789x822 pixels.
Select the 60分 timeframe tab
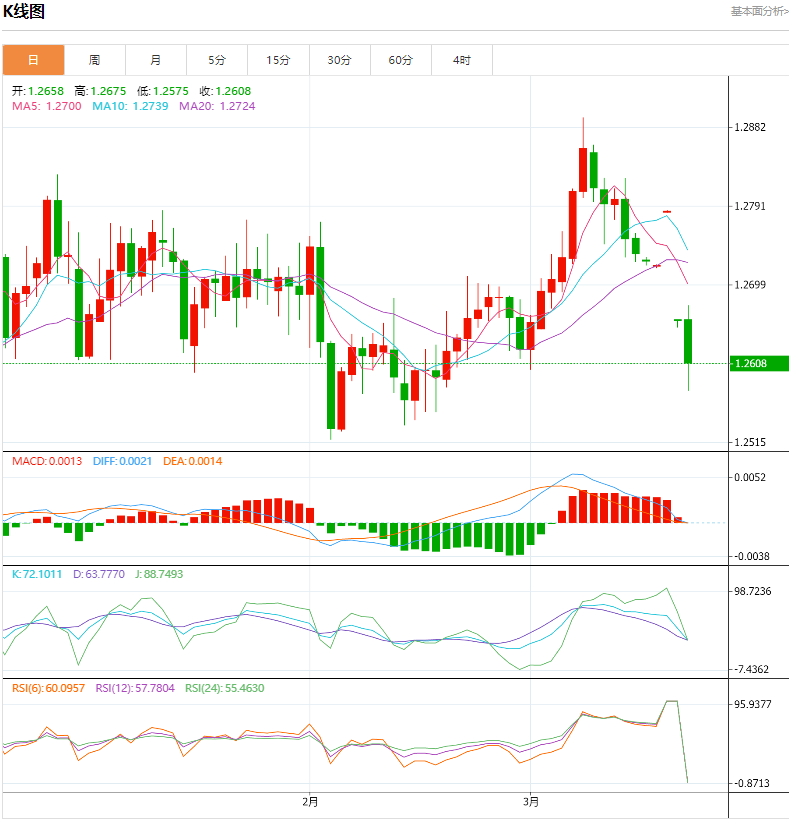(401, 60)
